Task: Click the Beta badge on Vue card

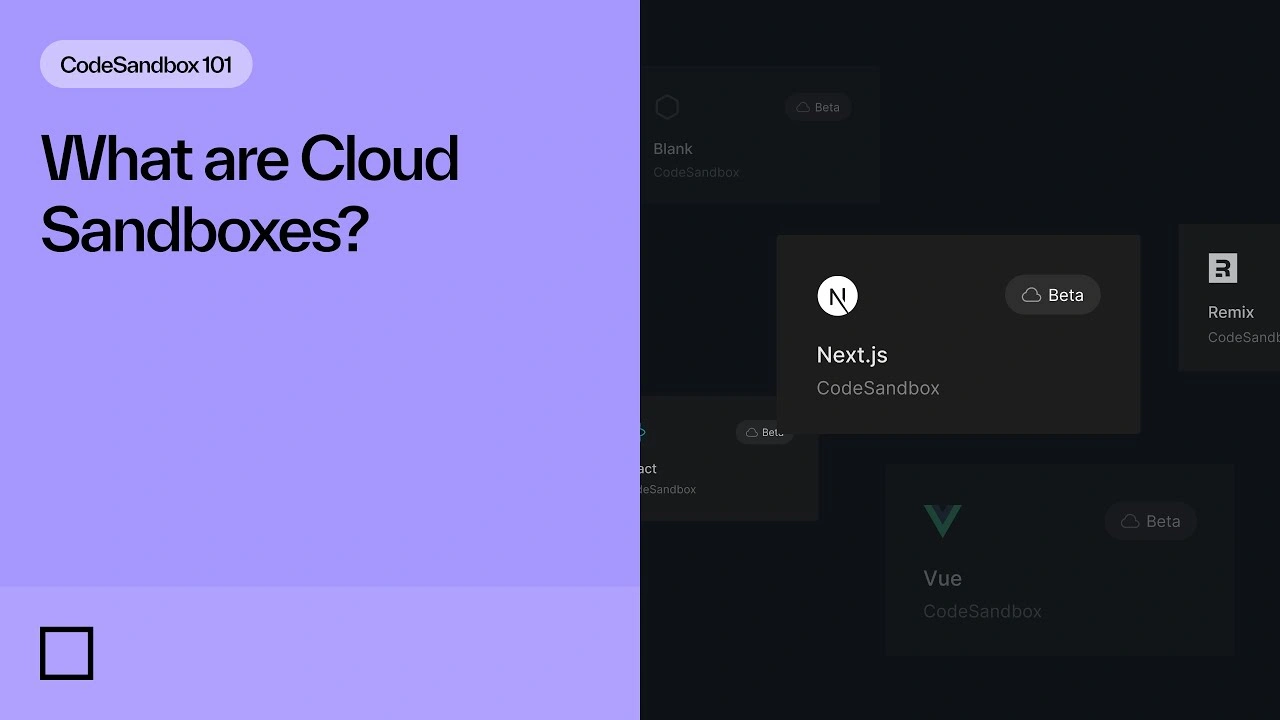Action: pyautogui.click(x=1151, y=521)
